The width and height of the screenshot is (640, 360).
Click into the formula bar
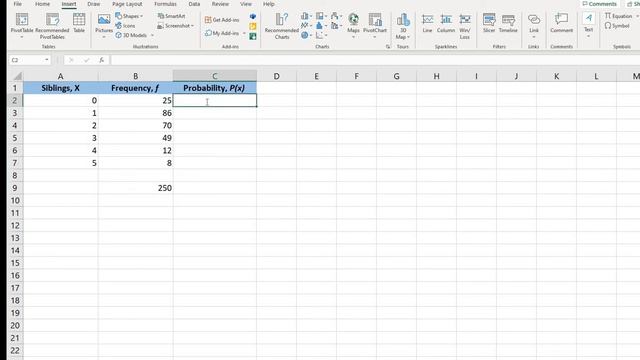[x=375, y=60]
